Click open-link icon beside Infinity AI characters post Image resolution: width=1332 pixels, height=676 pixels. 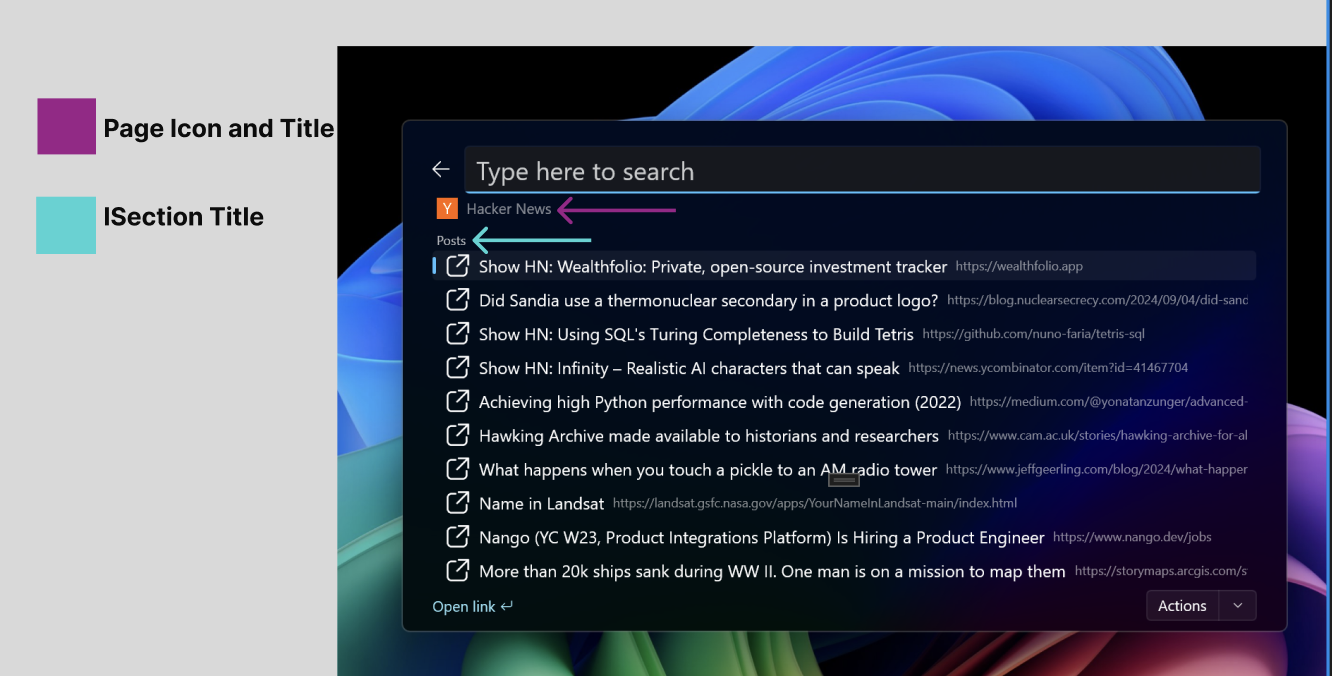click(x=457, y=368)
